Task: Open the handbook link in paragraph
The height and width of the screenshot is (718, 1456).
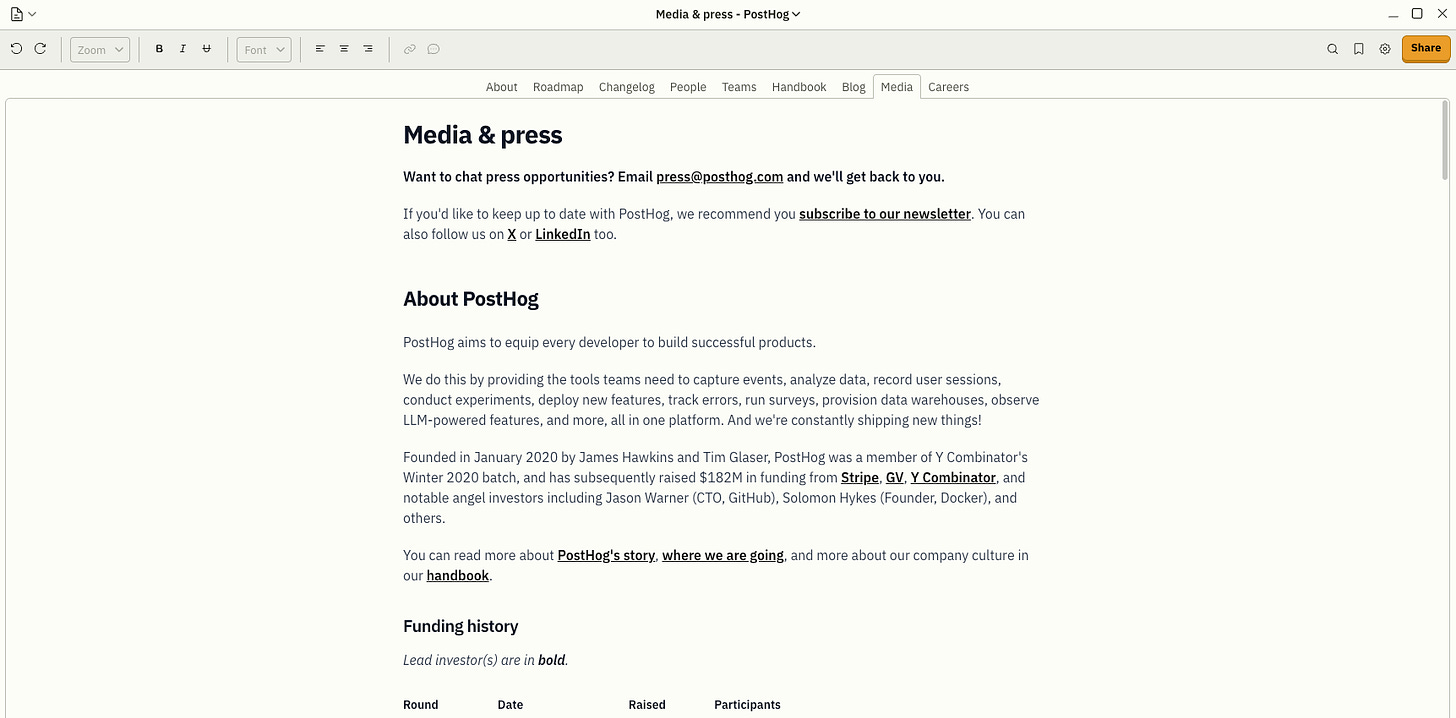Action: click(x=458, y=576)
